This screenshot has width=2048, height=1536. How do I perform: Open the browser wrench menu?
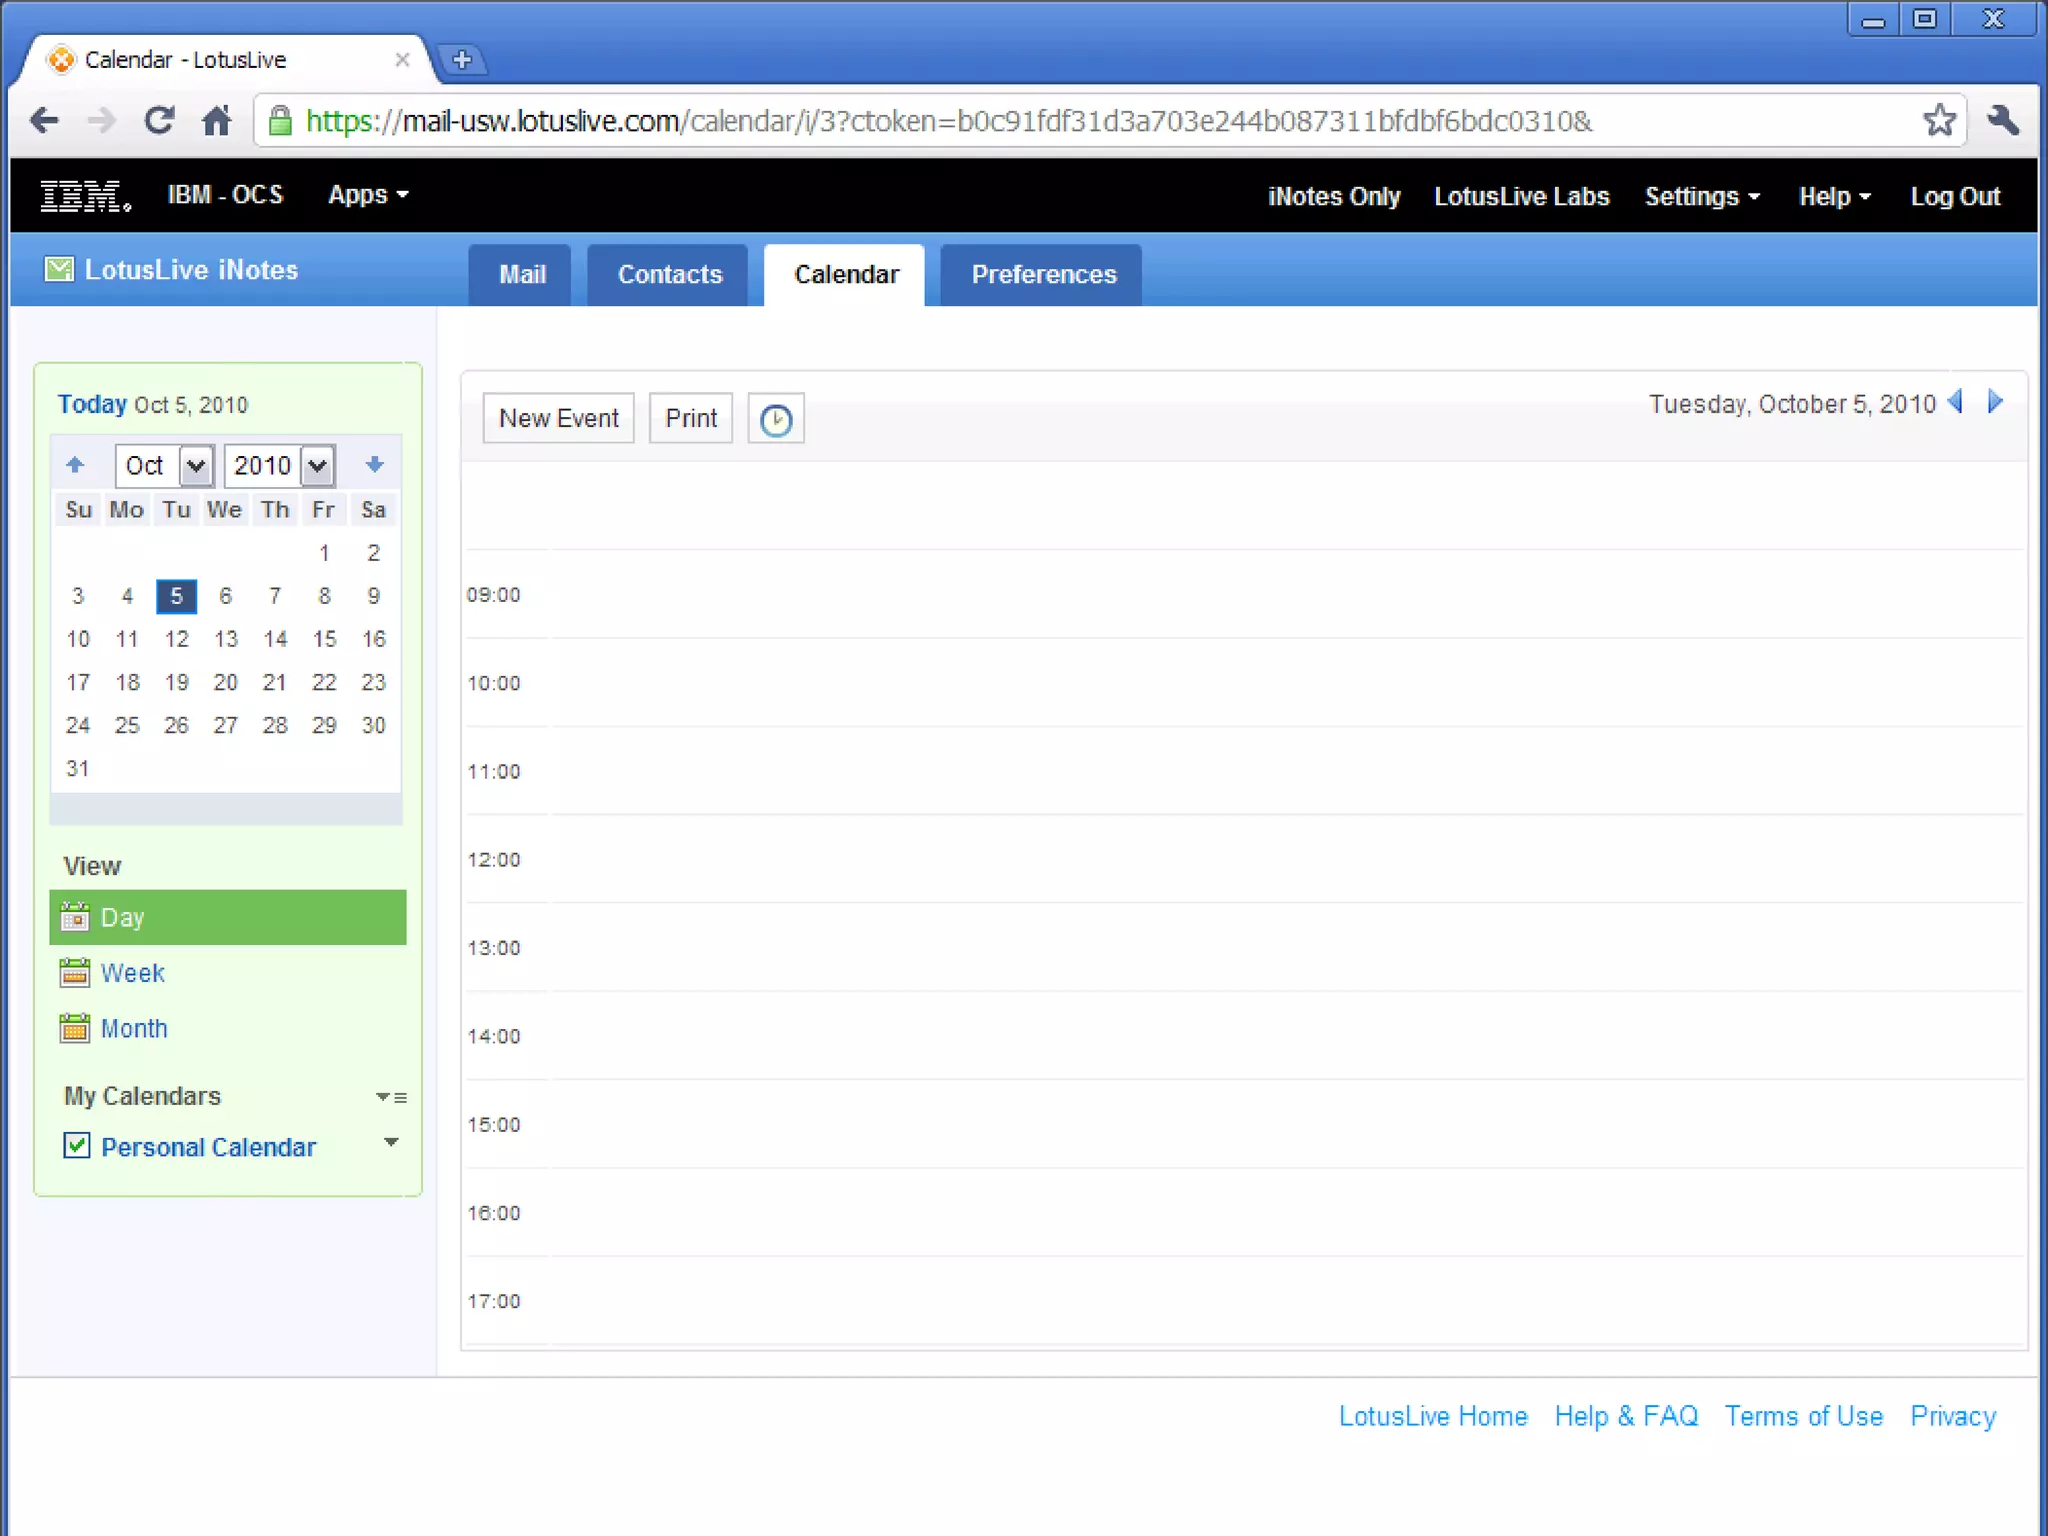click(x=2003, y=121)
